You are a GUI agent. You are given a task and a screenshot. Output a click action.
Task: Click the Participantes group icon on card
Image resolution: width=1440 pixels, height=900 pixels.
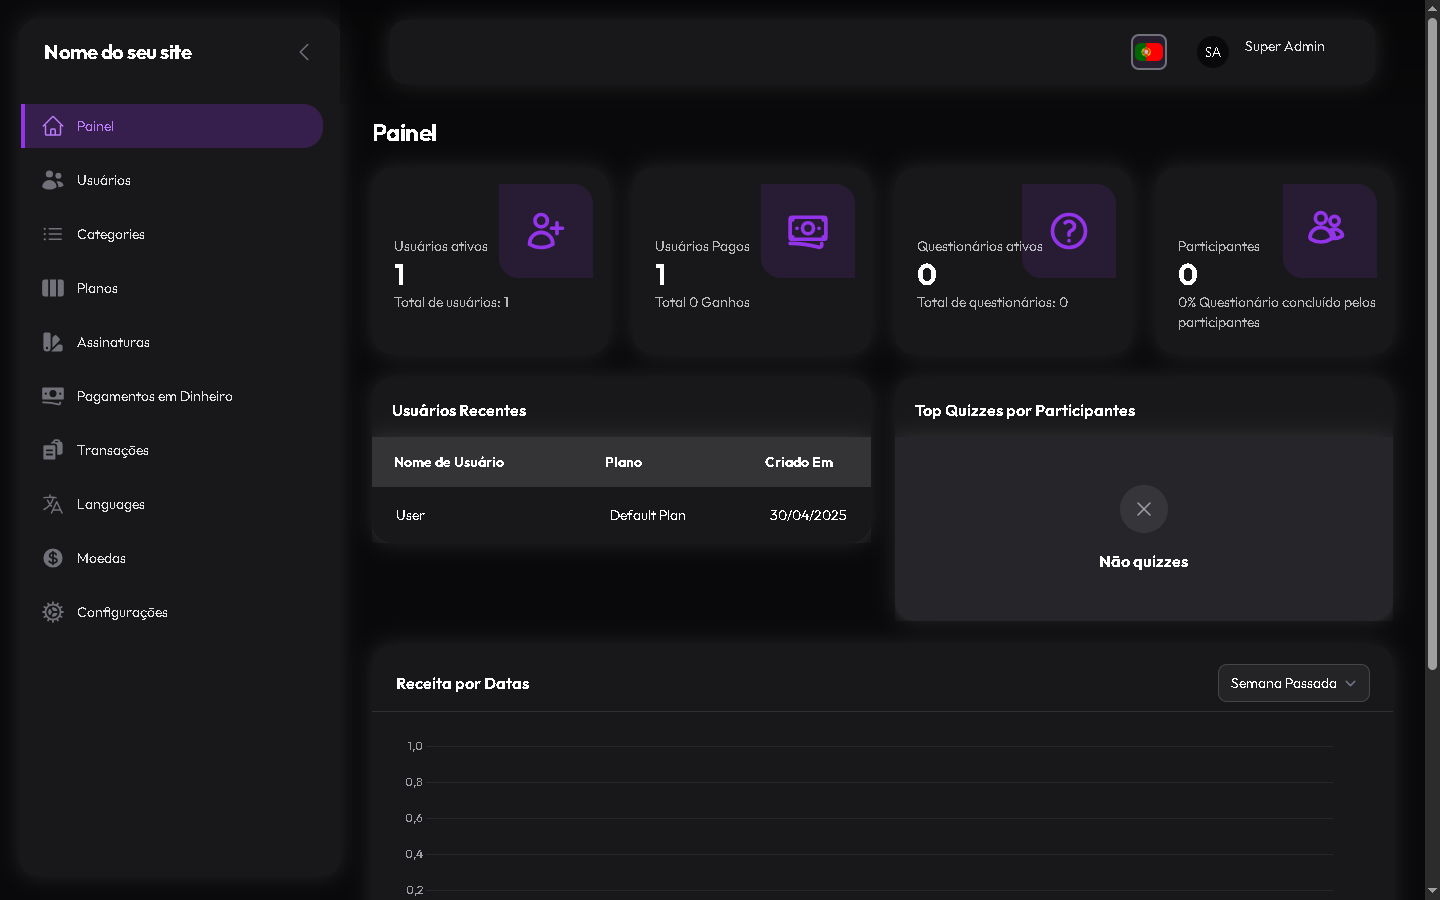[x=1326, y=229]
